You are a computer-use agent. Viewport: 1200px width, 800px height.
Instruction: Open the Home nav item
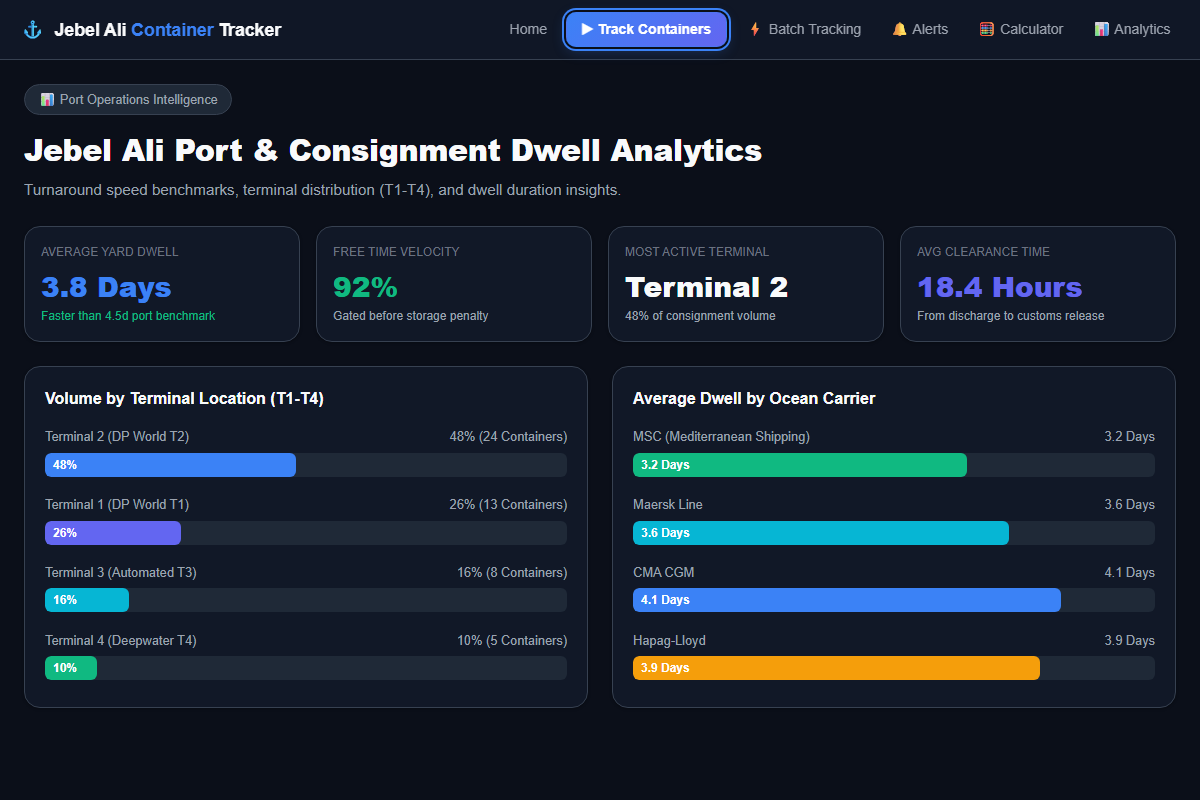(528, 30)
